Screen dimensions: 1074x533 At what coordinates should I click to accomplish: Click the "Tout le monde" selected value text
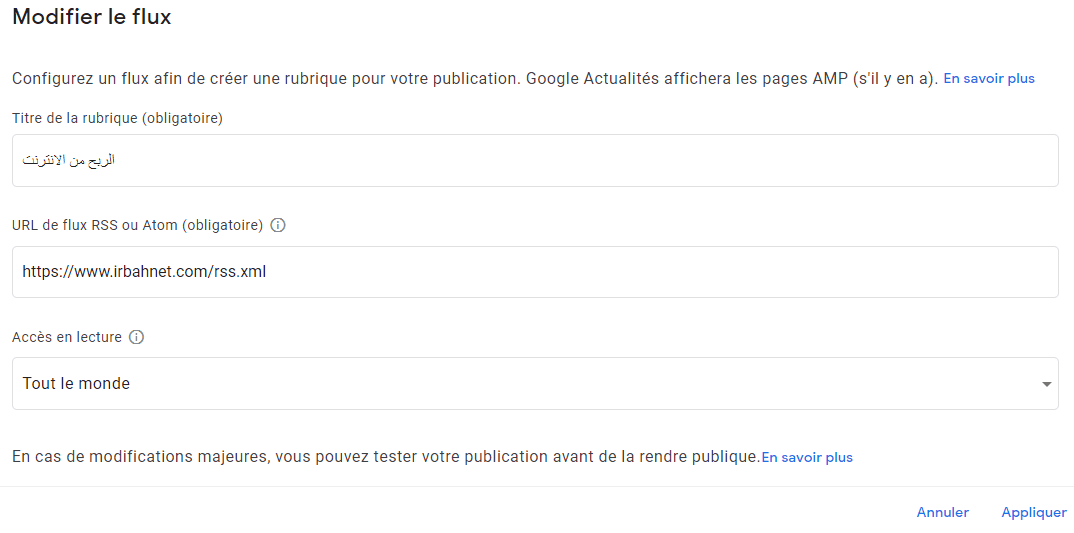[x=76, y=384]
